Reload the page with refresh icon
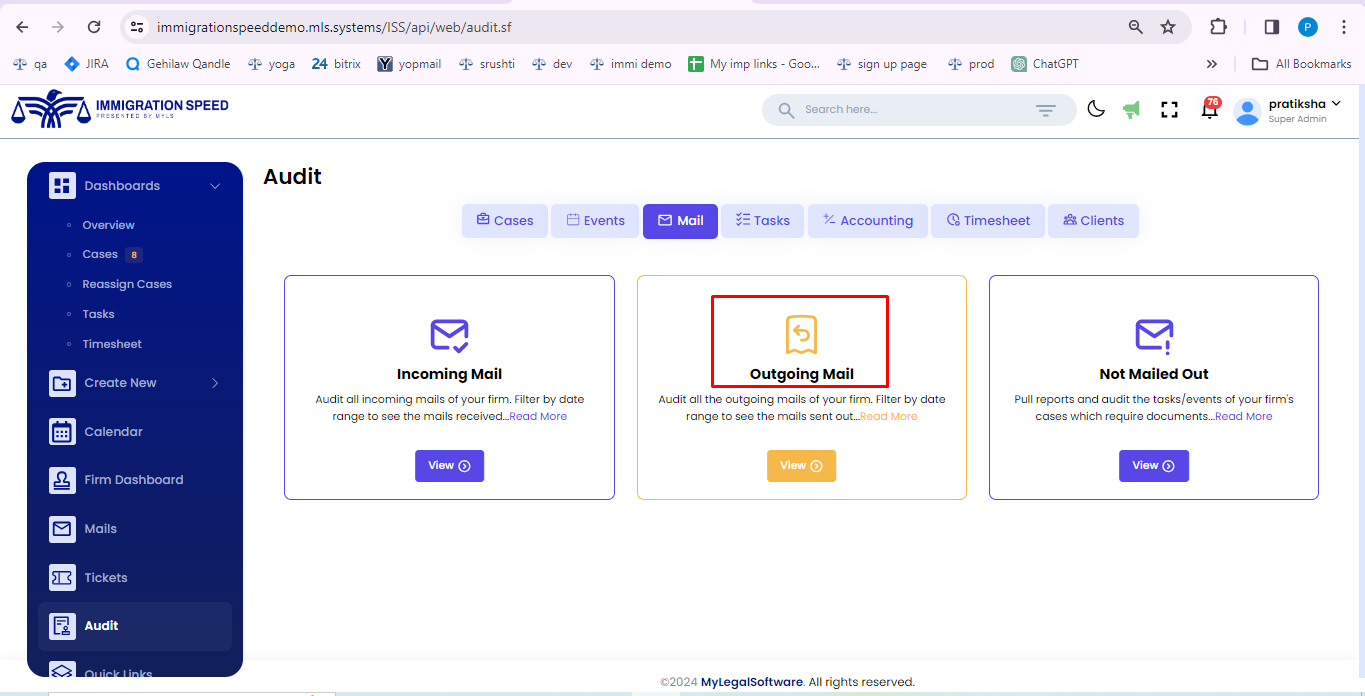This screenshot has height=696, width=1365. [94, 27]
